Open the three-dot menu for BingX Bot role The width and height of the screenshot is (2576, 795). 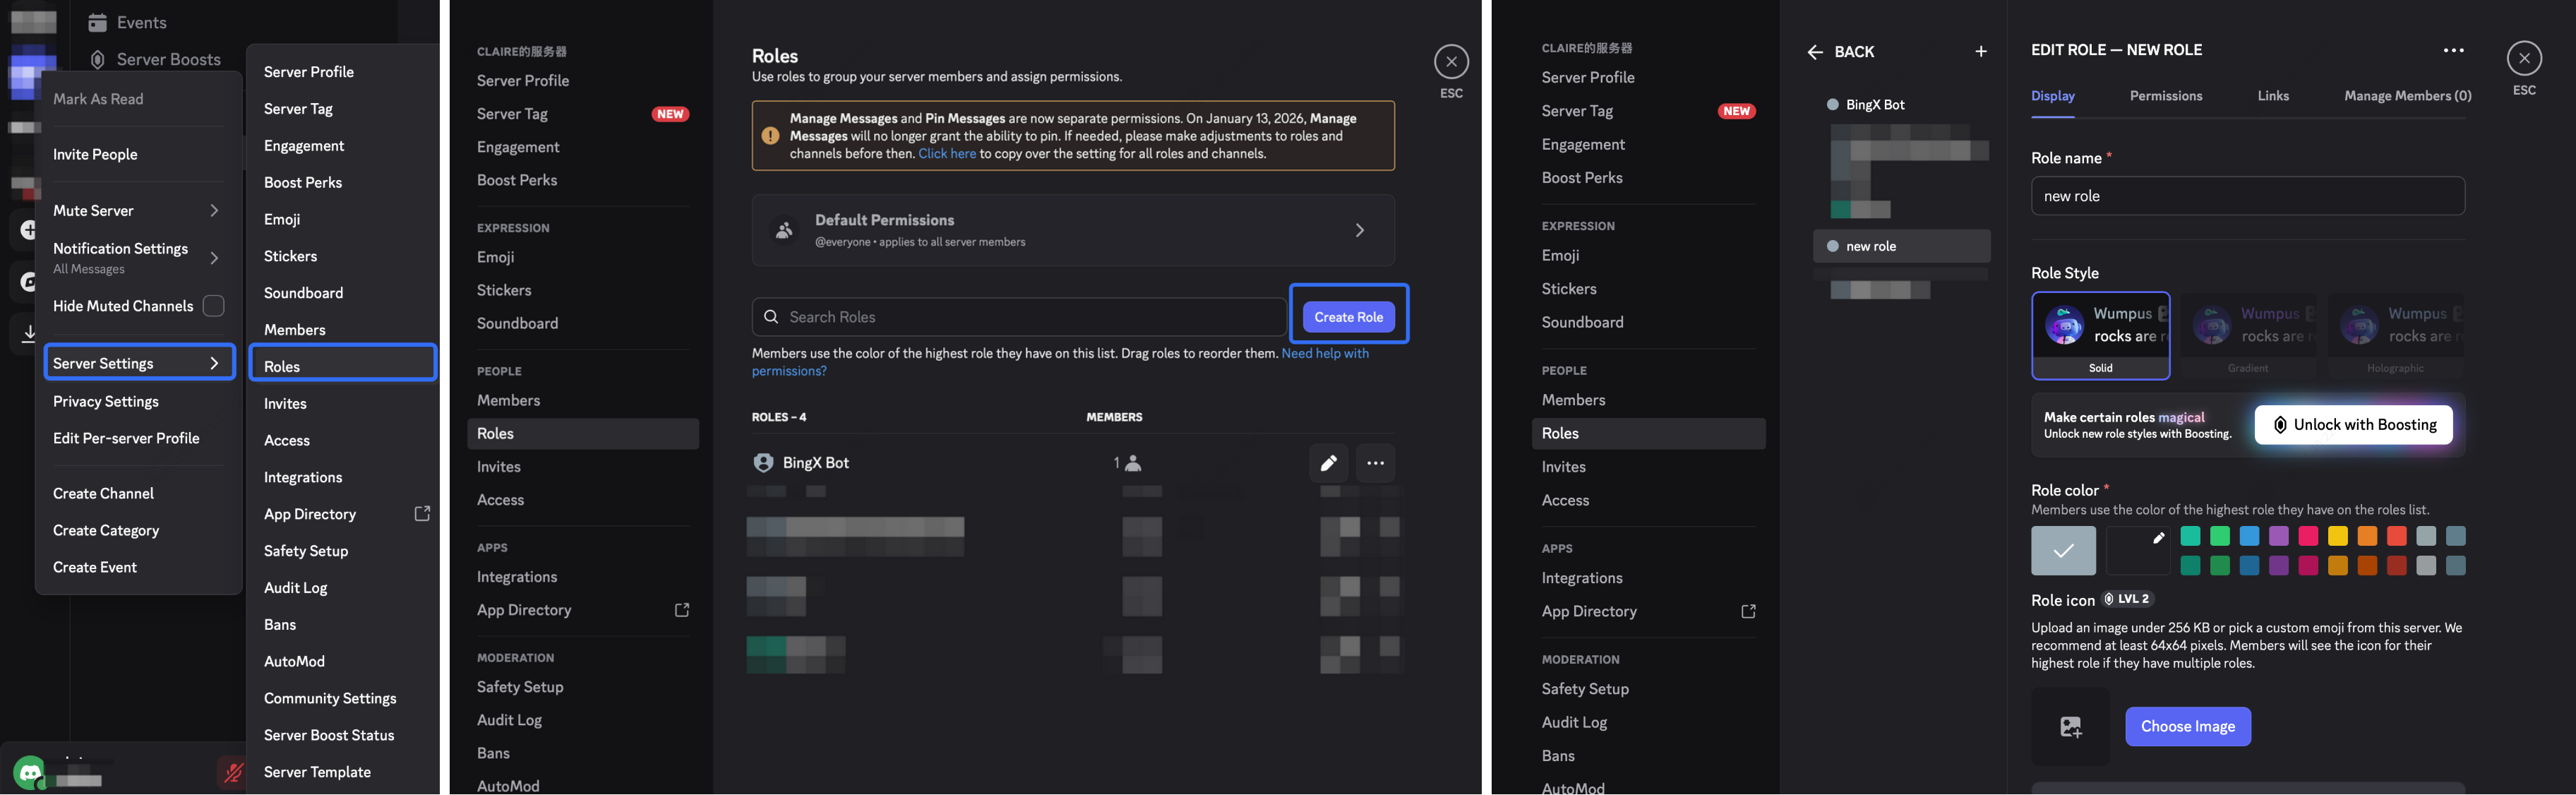coord(1375,463)
